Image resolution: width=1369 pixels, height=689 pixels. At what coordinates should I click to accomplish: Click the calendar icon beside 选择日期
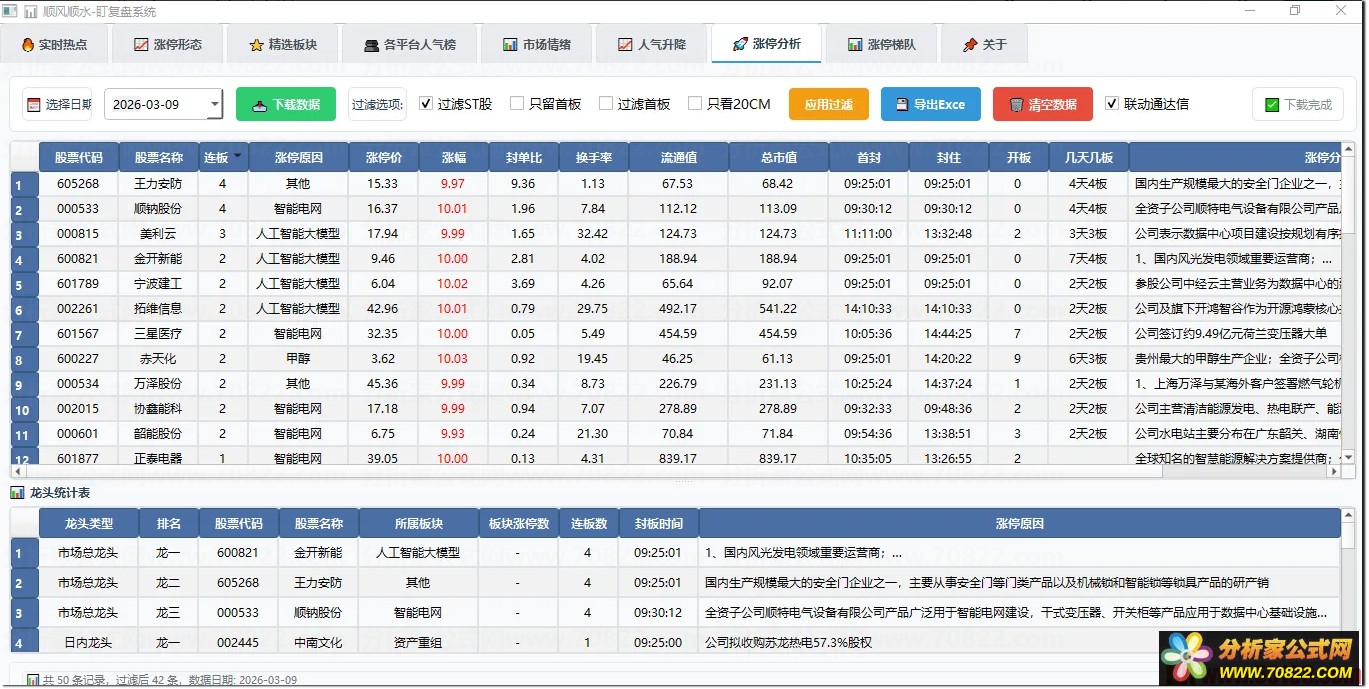(x=33, y=105)
